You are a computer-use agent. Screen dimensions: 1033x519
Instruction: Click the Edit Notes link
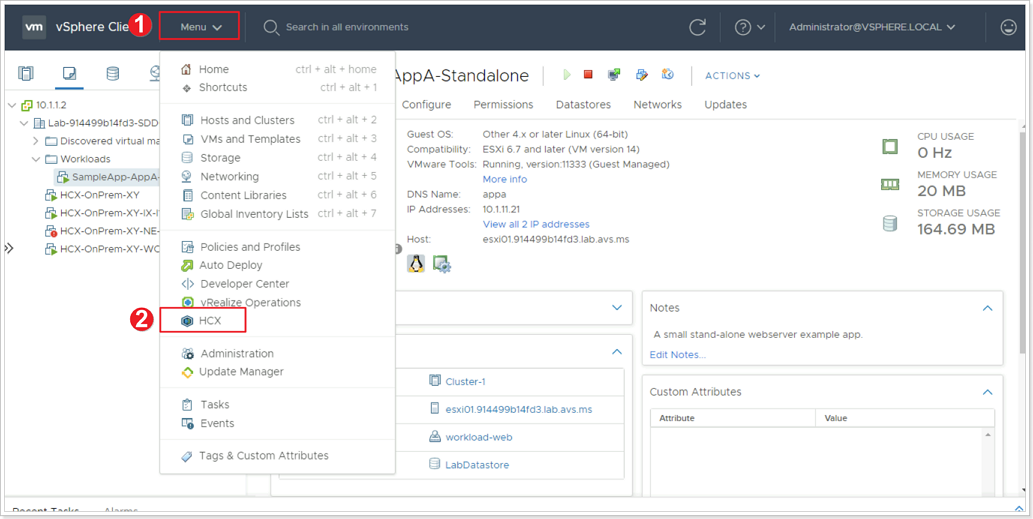pos(677,354)
